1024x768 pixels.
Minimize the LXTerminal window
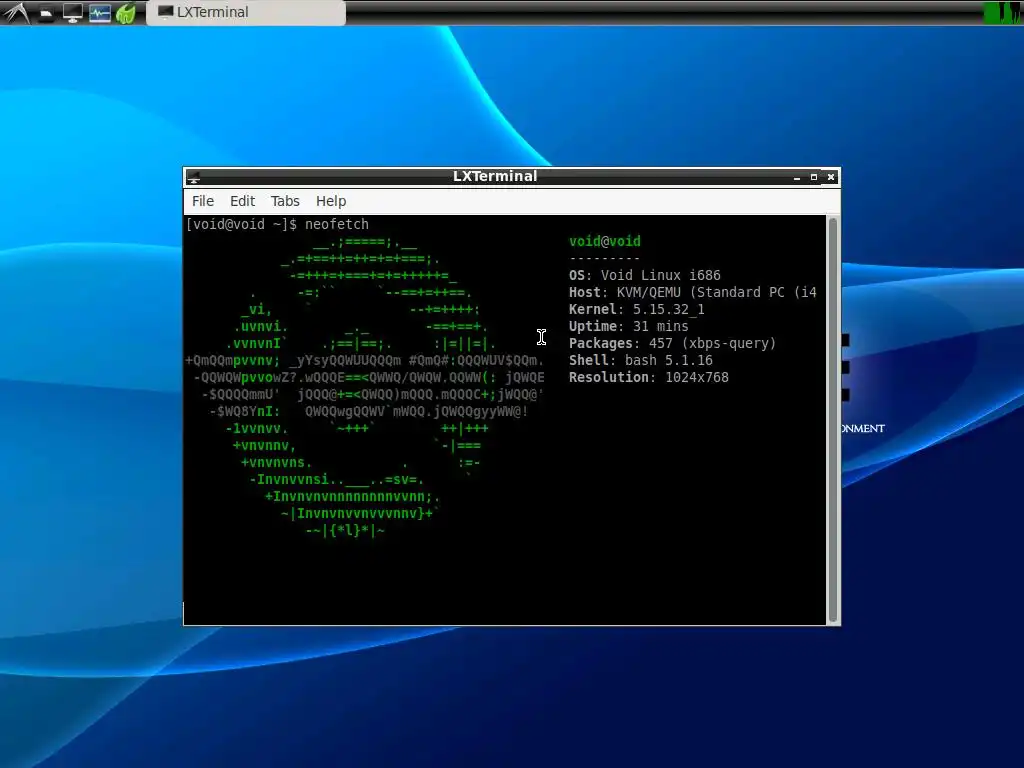797,177
